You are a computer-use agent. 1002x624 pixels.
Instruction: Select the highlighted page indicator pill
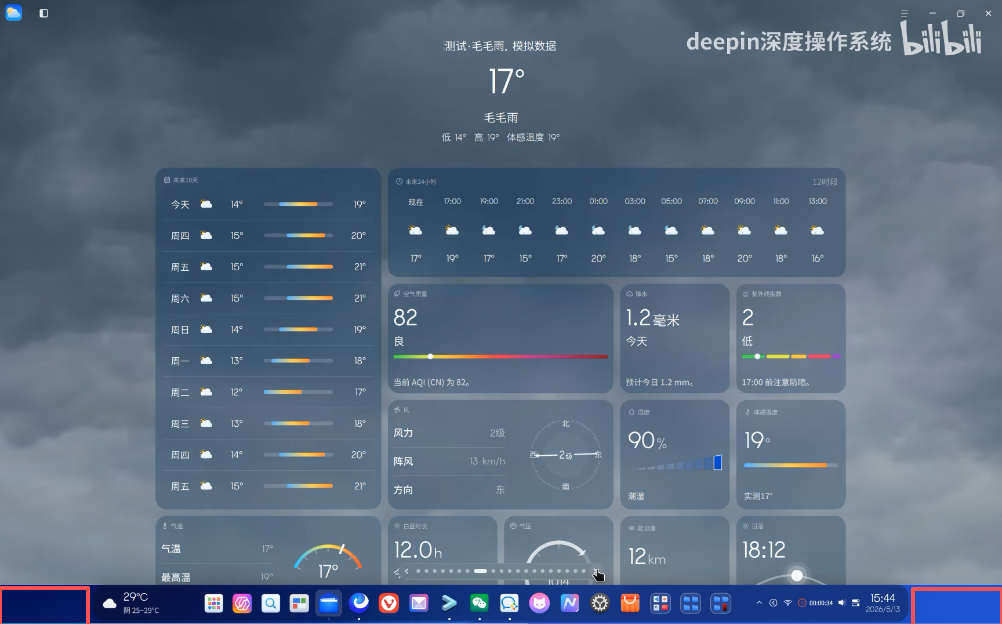pyautogui.click(x=481, y=571)
